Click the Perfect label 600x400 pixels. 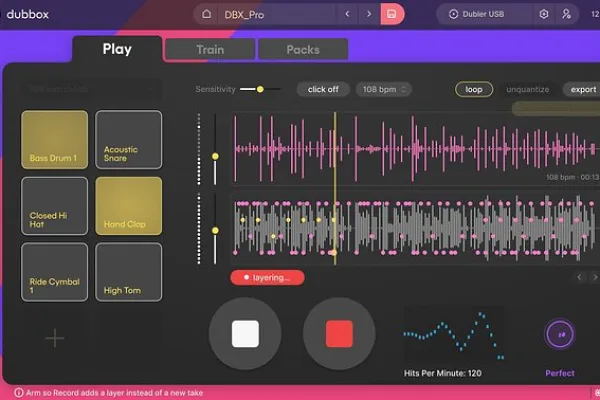[x=560, y=373]
